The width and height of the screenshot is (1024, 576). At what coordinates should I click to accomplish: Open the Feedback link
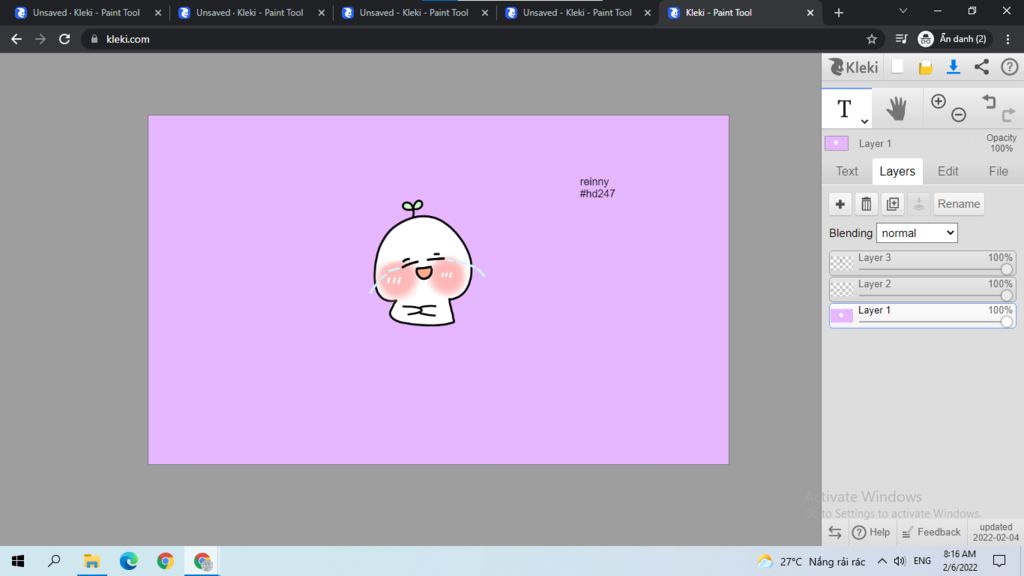coord(931,532)
